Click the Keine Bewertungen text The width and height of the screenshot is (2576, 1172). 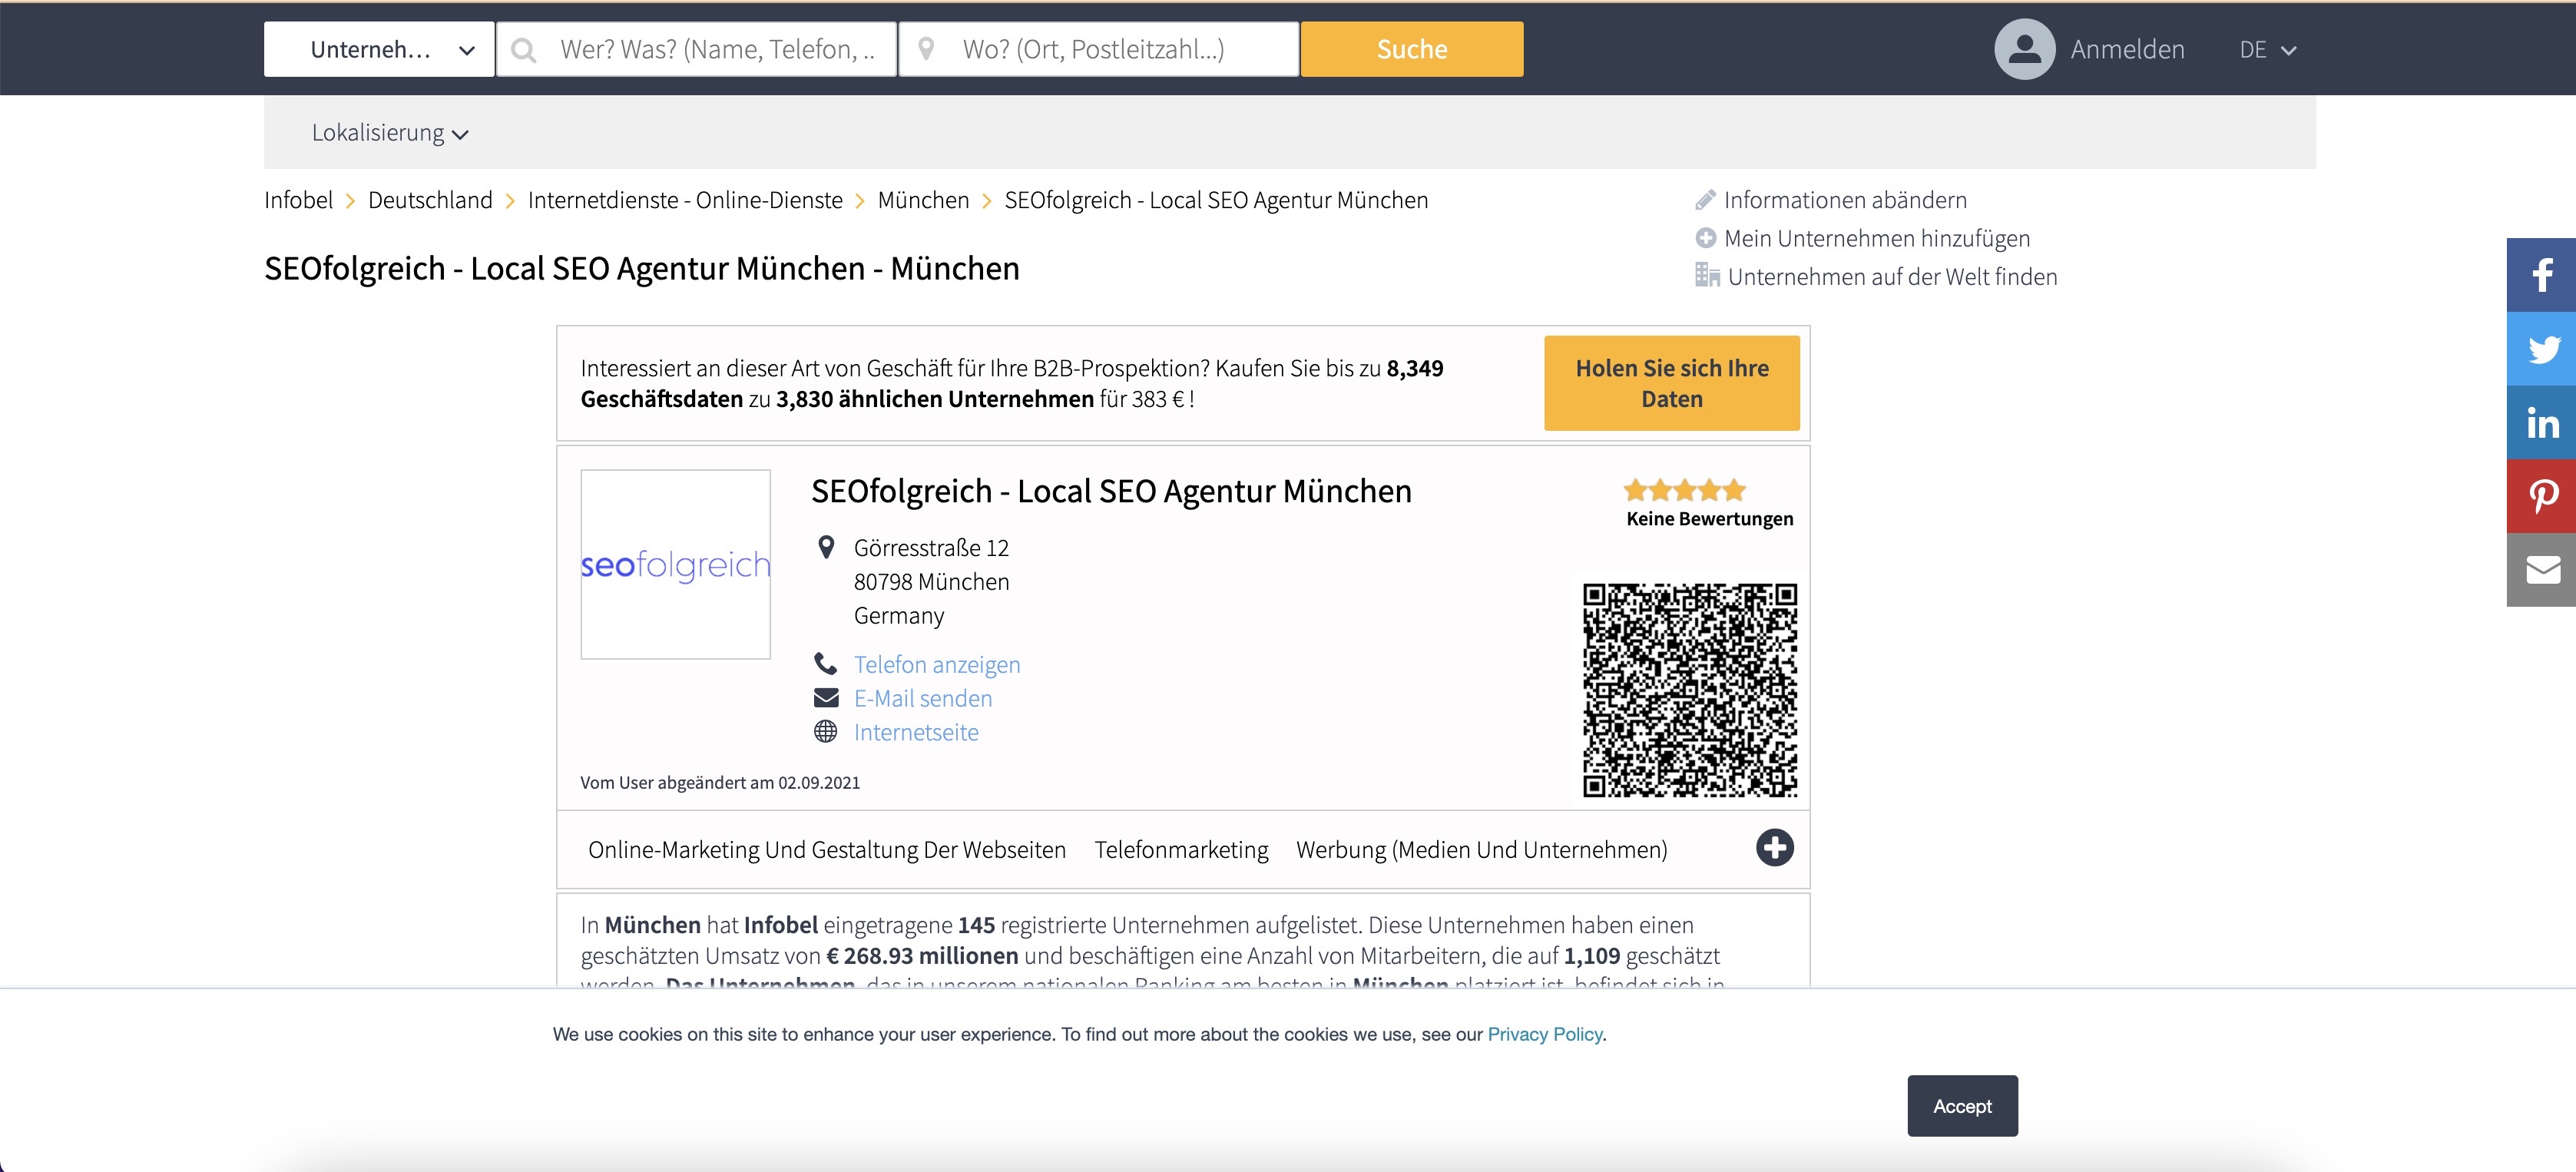(x=1709, y=519)
